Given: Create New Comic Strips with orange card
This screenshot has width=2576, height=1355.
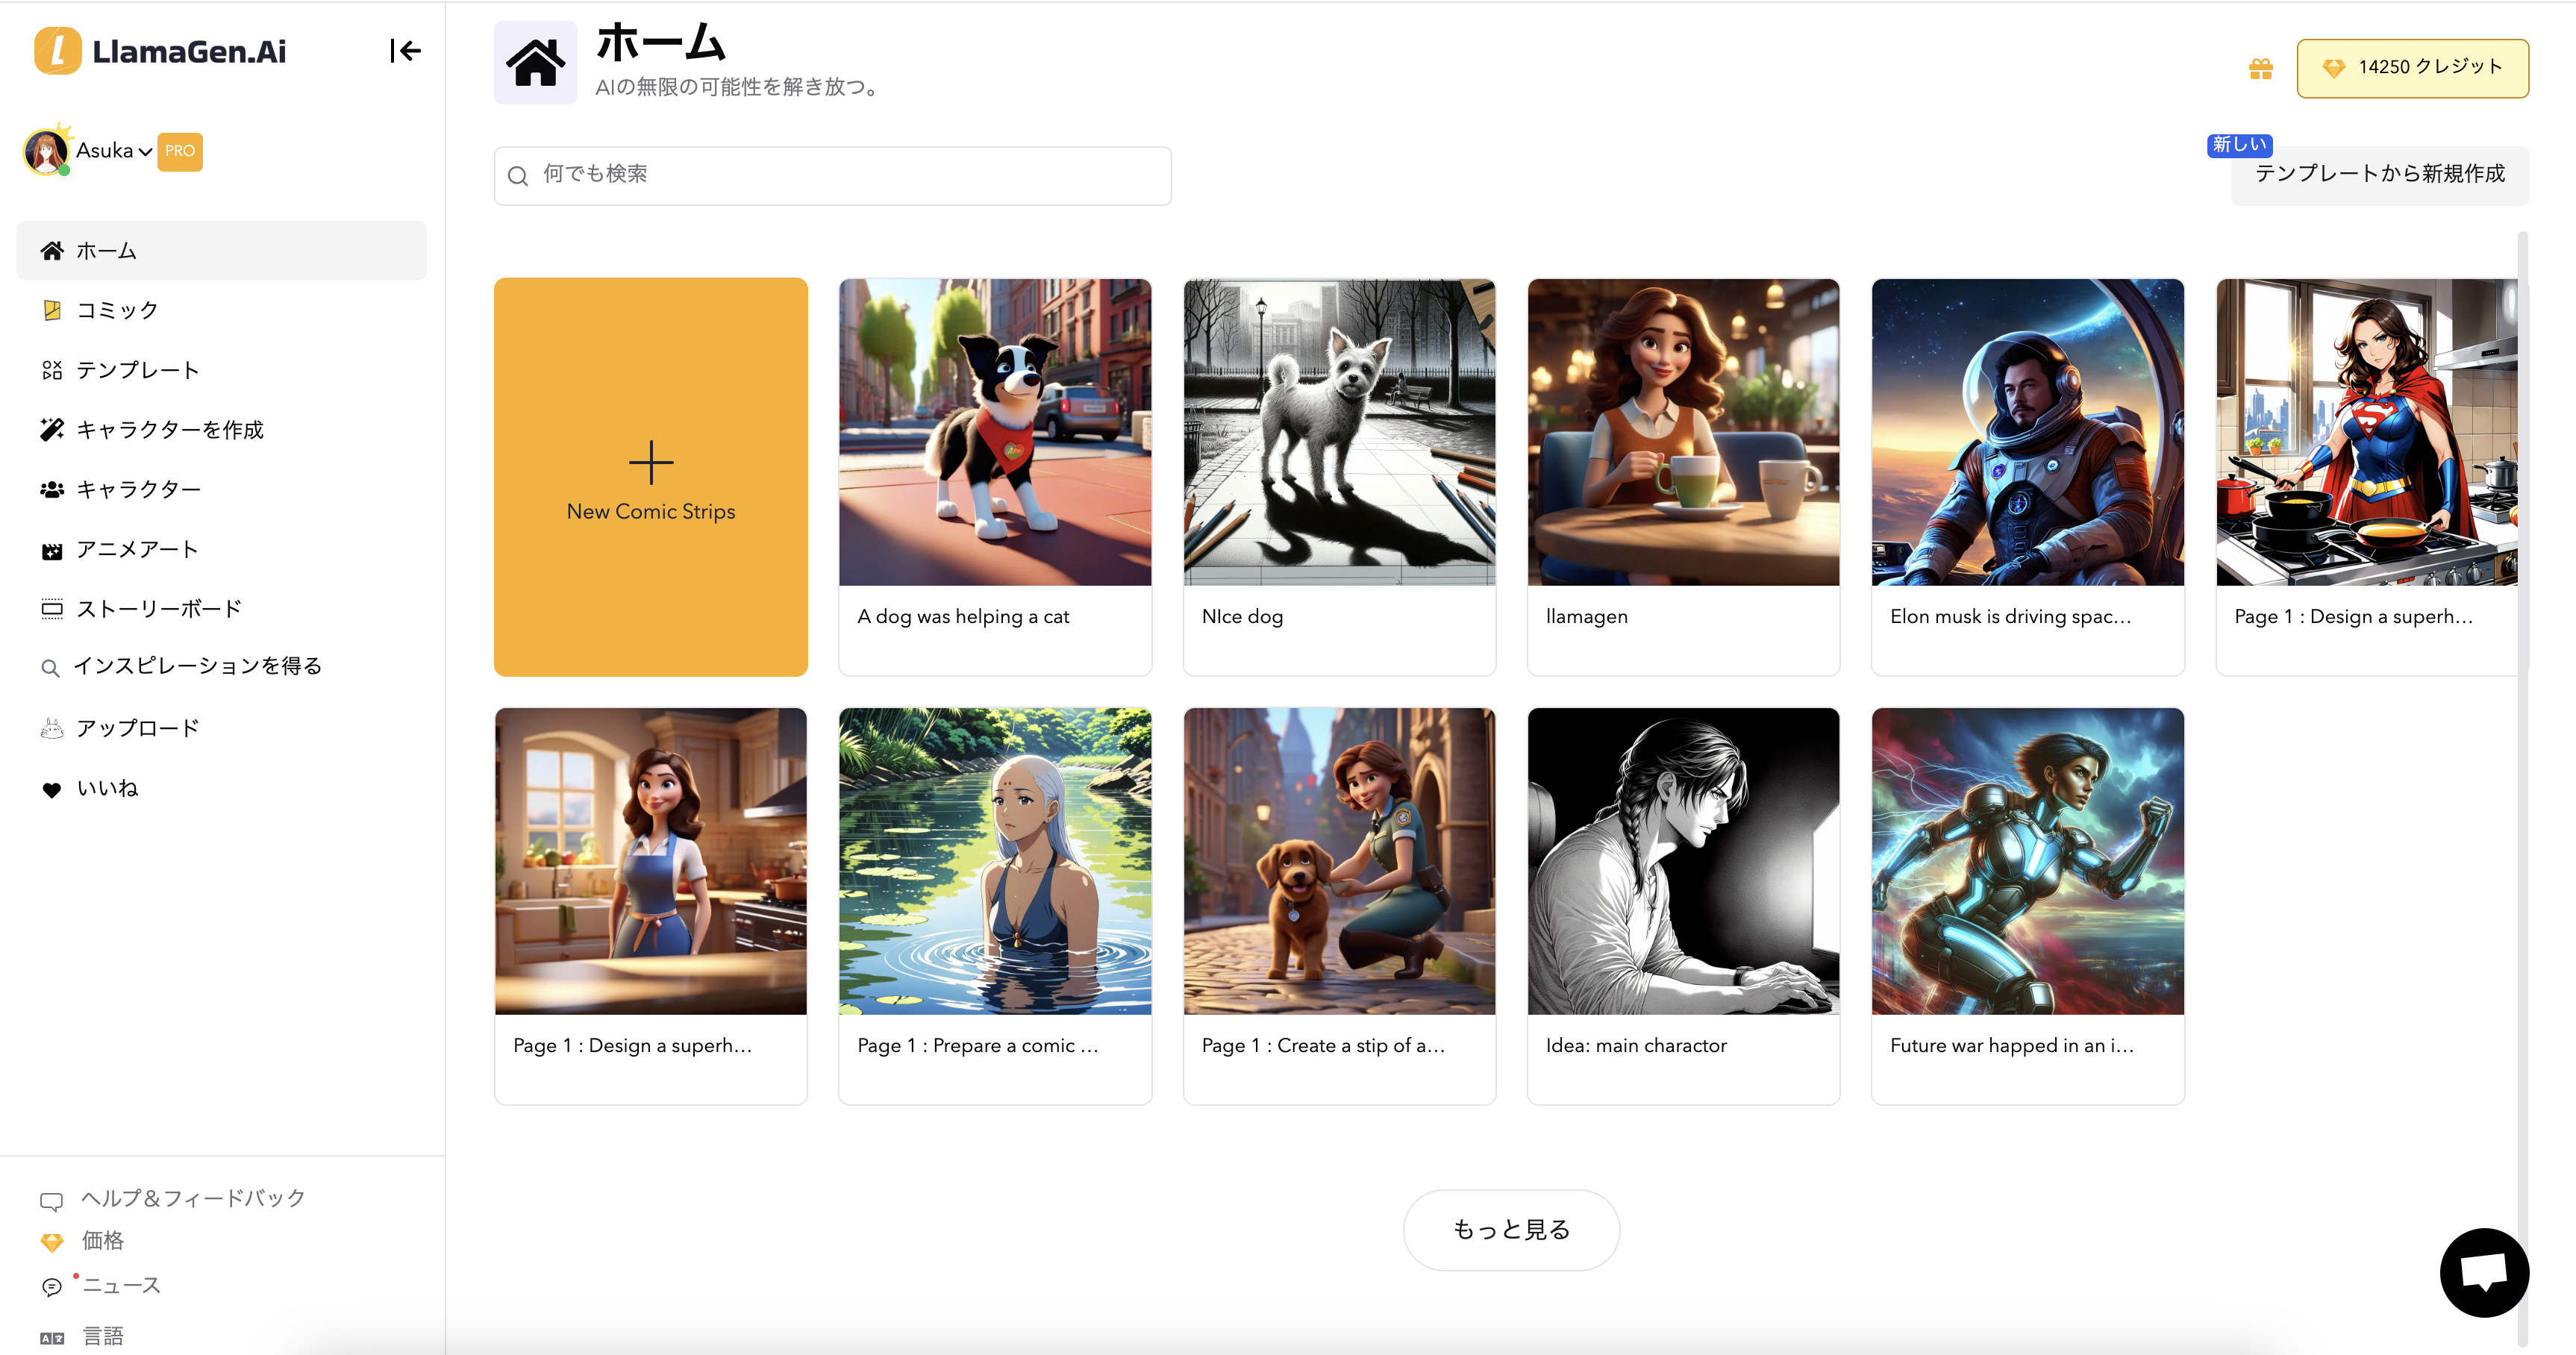Looking at the screenshot, I should point(651,477).
